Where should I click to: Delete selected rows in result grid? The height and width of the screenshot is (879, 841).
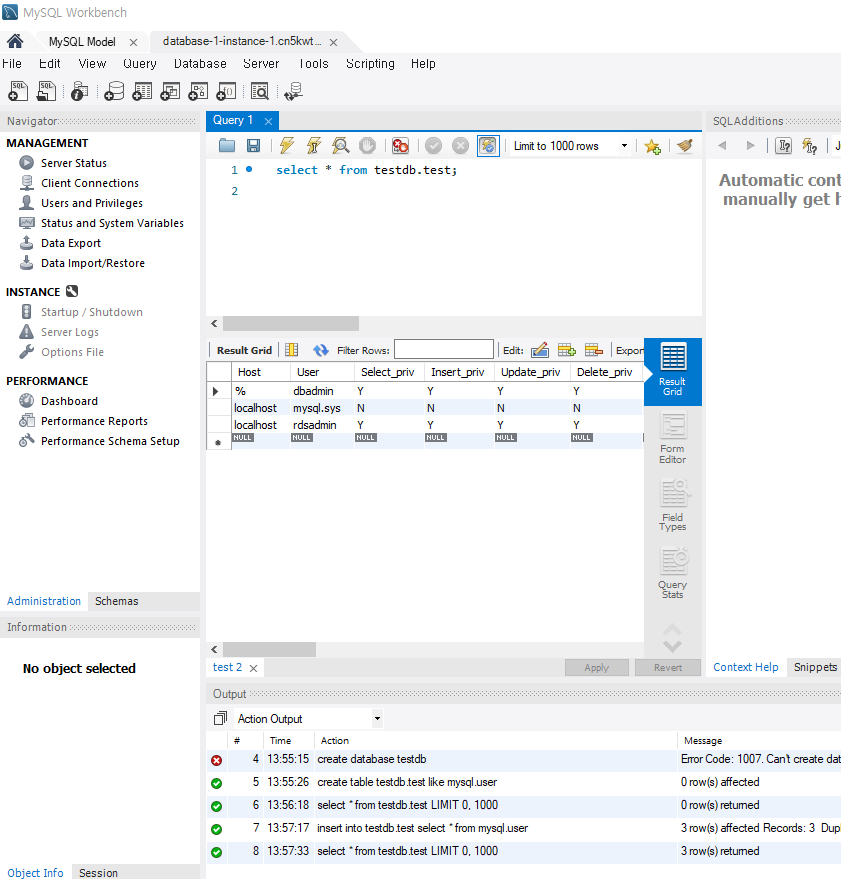(x=594, y=350)
